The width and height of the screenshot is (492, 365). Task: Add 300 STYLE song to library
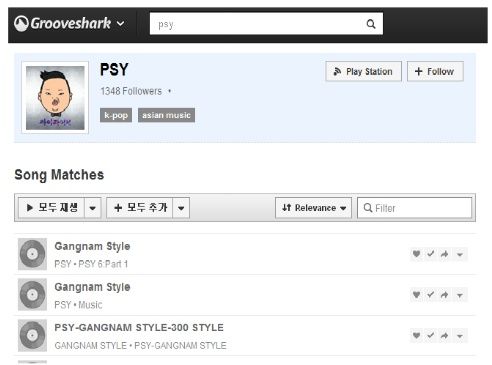(431, 335)
